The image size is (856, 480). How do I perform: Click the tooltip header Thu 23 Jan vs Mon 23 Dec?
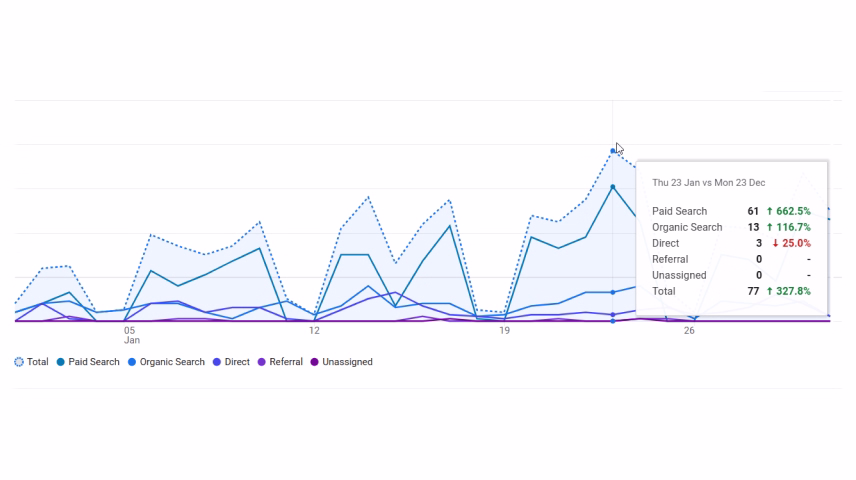709,183
